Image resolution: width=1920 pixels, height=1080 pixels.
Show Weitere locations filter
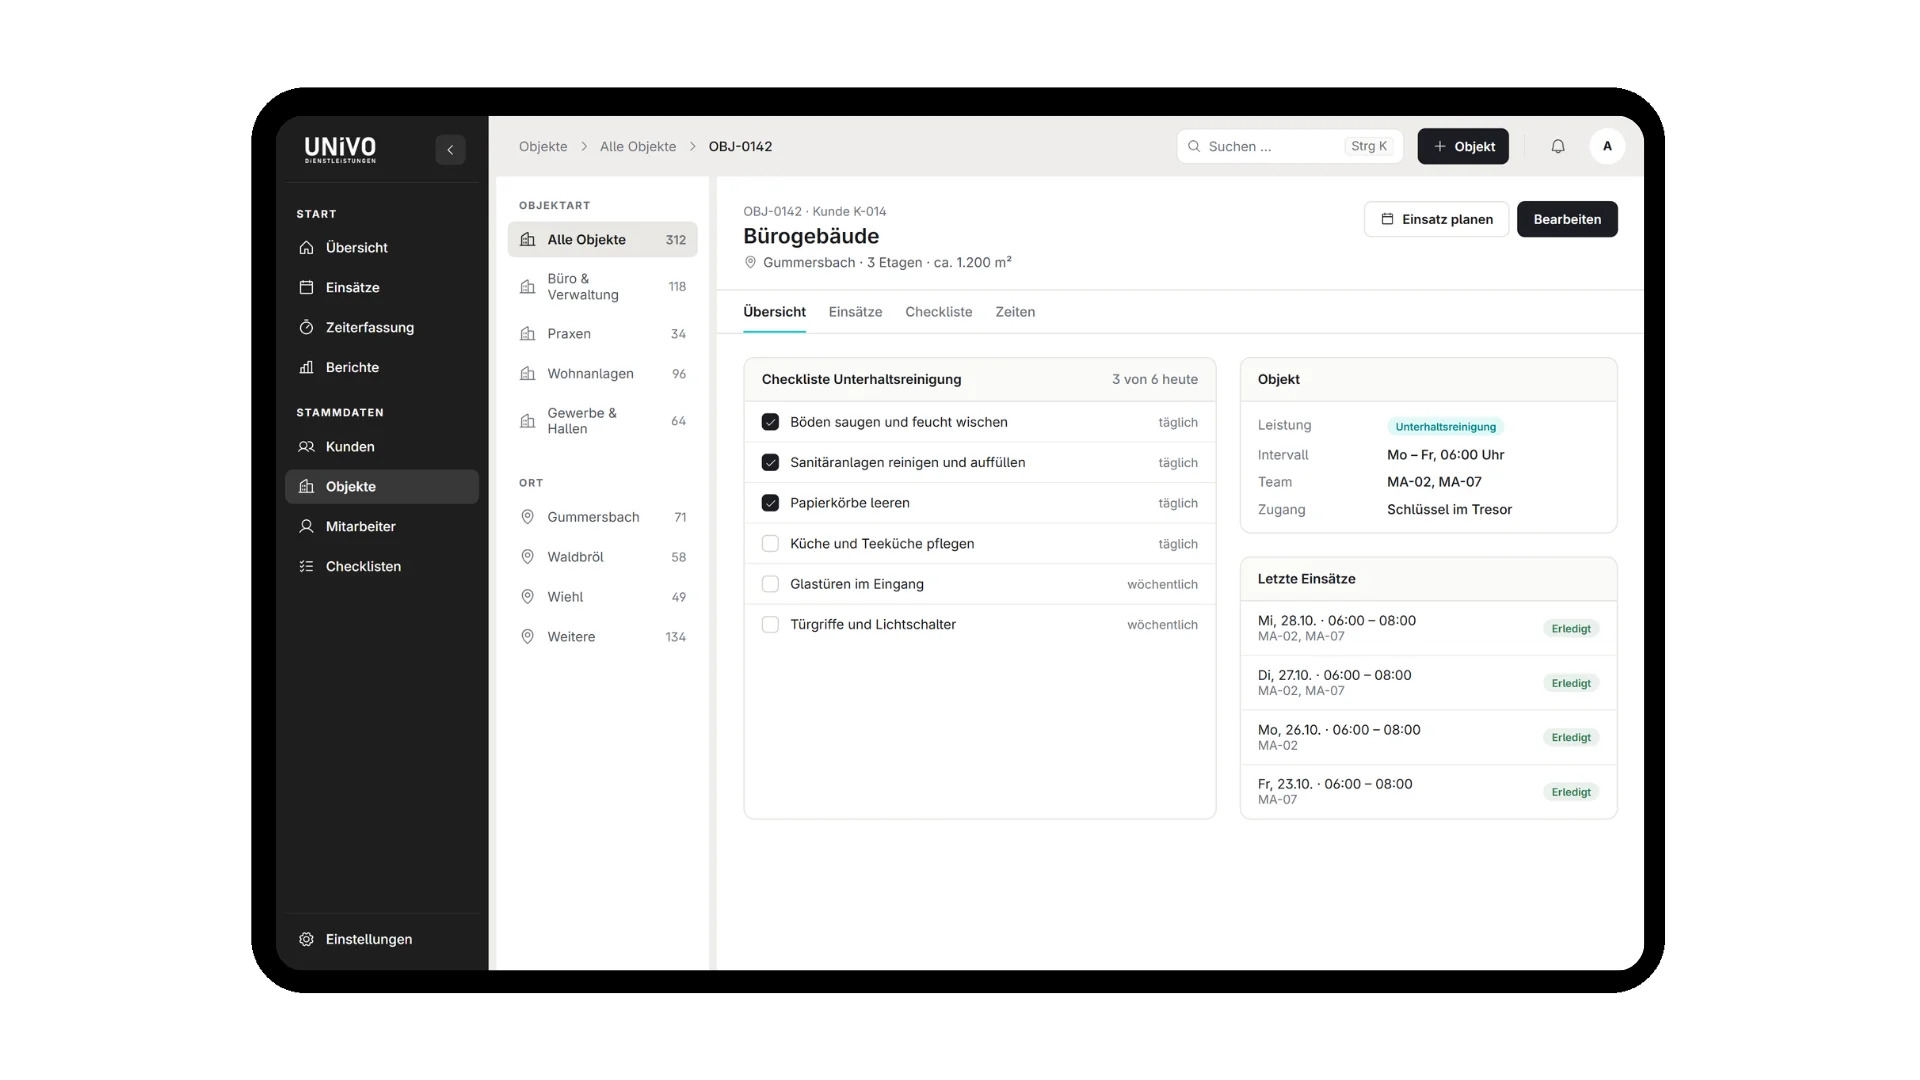tap(602, 637)
